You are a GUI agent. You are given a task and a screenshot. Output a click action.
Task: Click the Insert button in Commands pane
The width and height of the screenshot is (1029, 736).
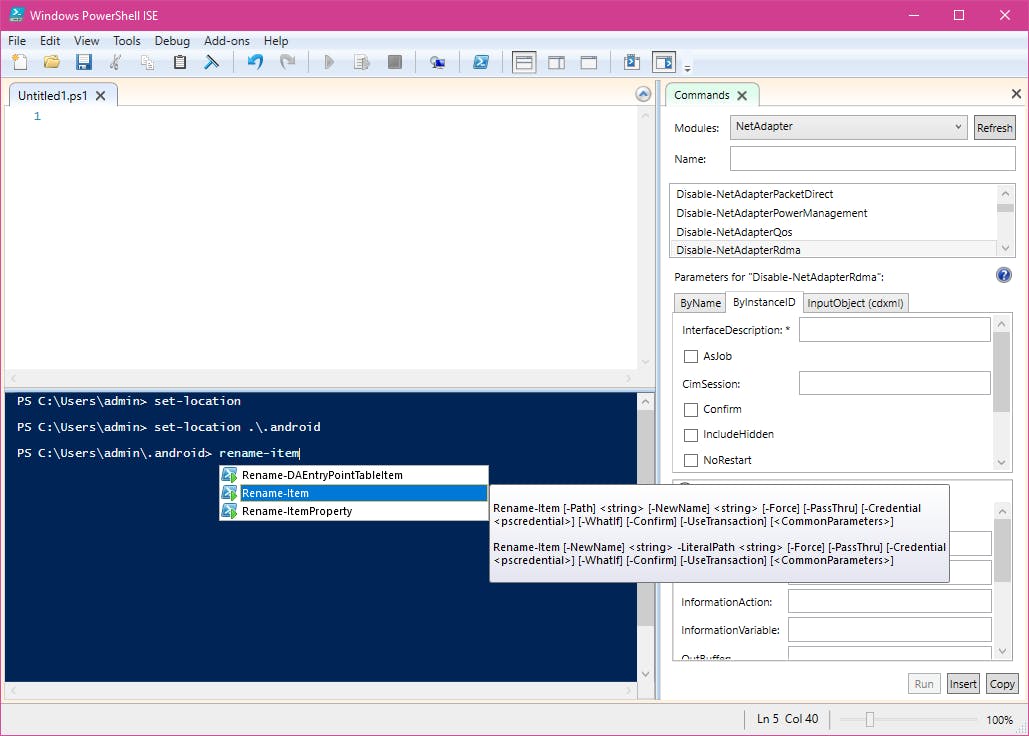coord(963,684)
